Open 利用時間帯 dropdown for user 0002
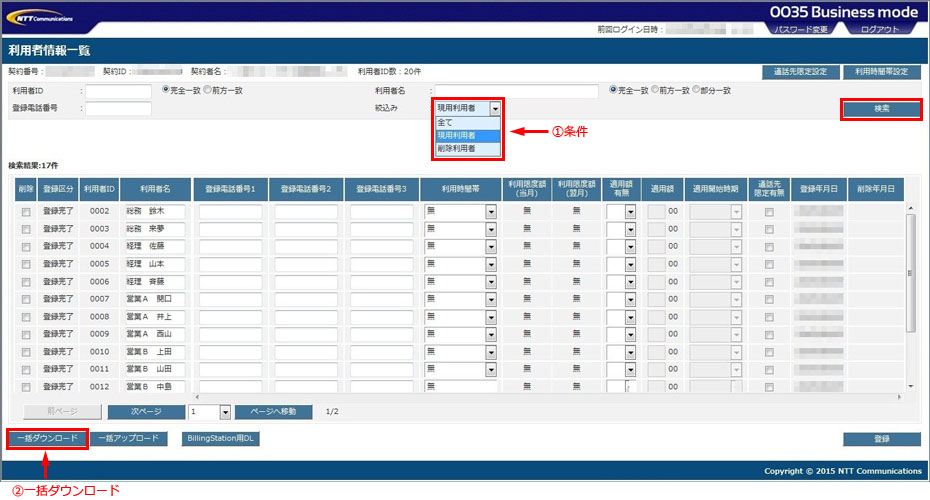 tap(490, 212)
